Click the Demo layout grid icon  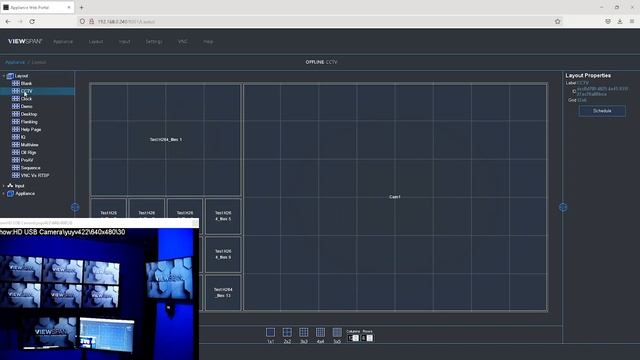[16, 107]
